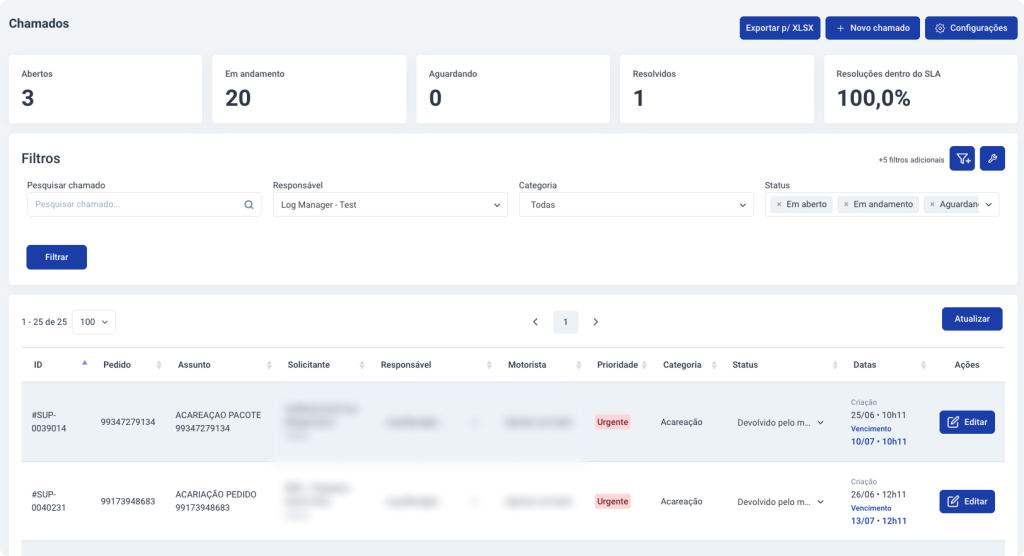1024x556 pixels.
Task: Sort table by Datas column
Action: click(x=923, y=365)
